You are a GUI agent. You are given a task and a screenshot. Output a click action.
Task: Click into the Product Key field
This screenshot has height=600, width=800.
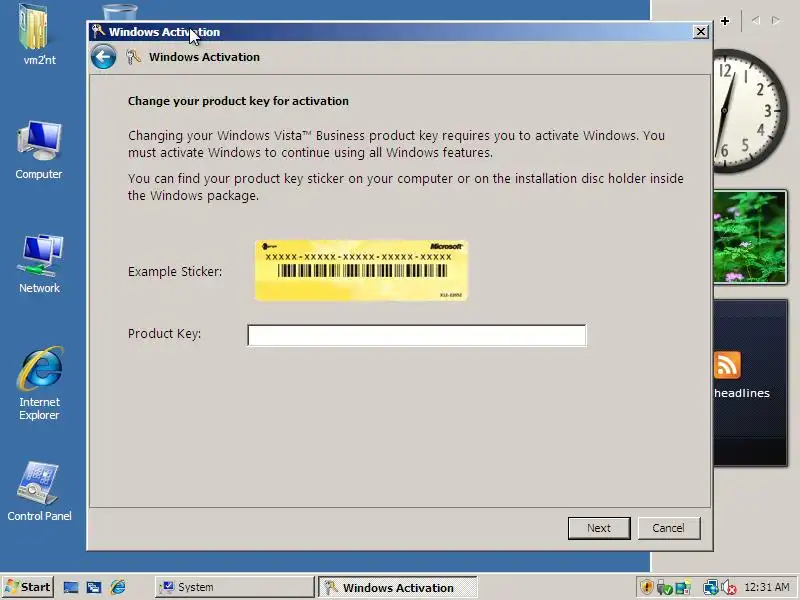pyautogui.click(x=417, y=335)
